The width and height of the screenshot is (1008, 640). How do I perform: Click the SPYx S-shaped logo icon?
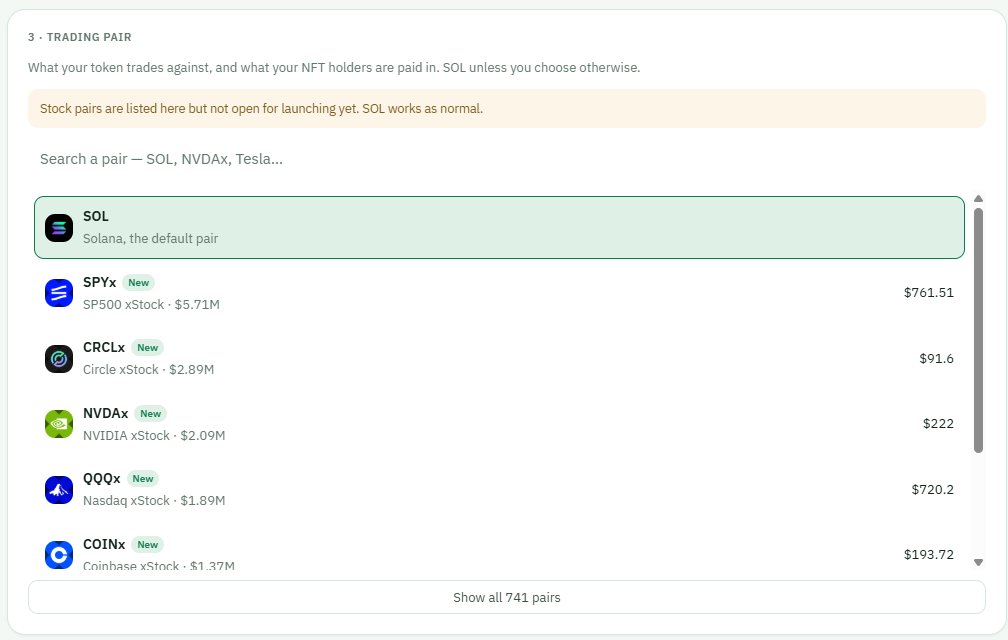(x=58, y=293)
